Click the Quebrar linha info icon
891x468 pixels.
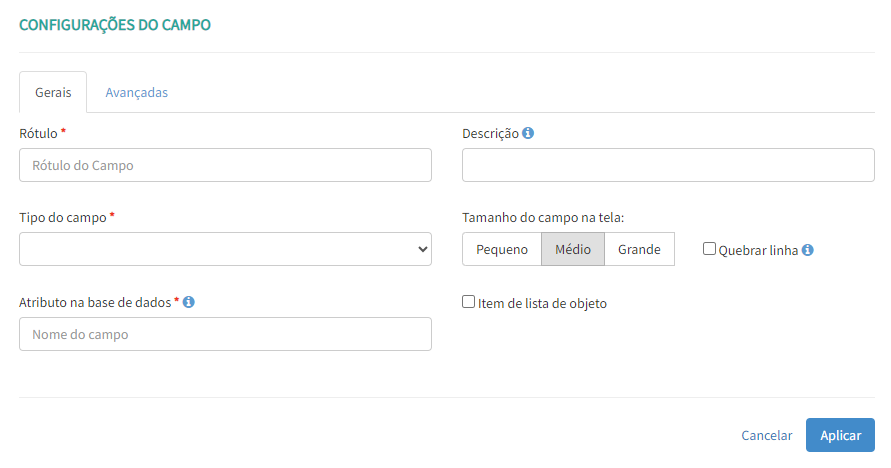(x=808, y=250)
